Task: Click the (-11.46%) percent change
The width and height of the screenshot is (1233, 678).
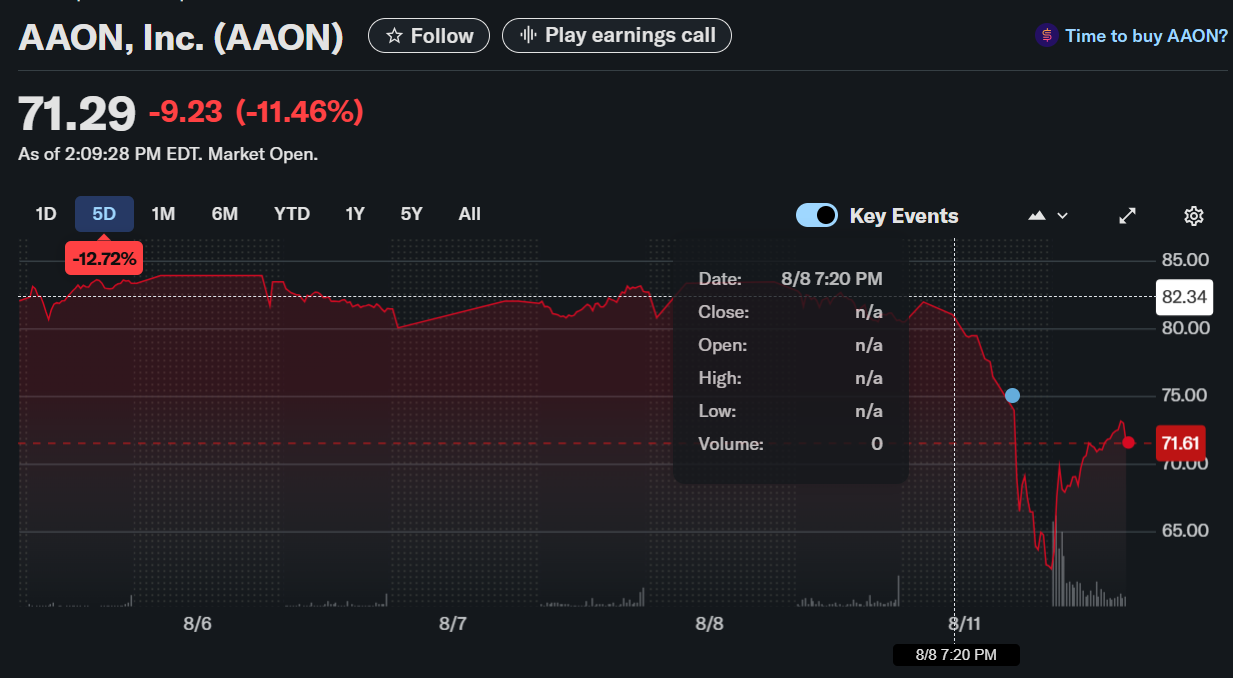Action: (299, 113)
